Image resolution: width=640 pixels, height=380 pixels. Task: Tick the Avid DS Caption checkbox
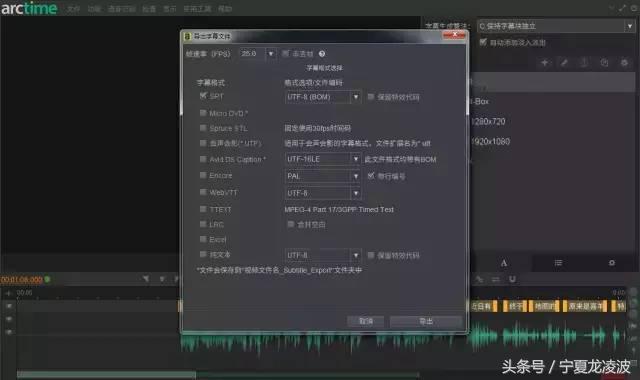(203, 159)
